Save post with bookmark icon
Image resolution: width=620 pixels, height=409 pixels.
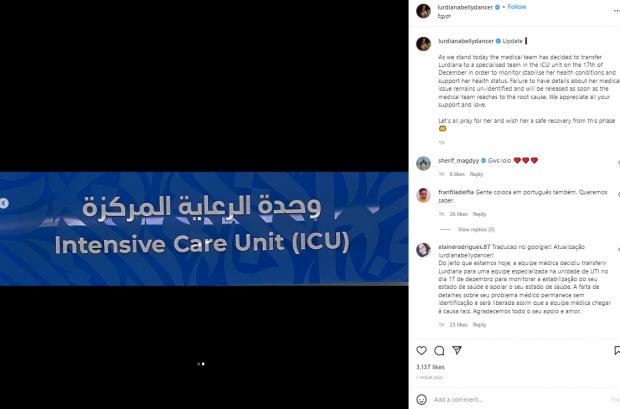point(617,350)
